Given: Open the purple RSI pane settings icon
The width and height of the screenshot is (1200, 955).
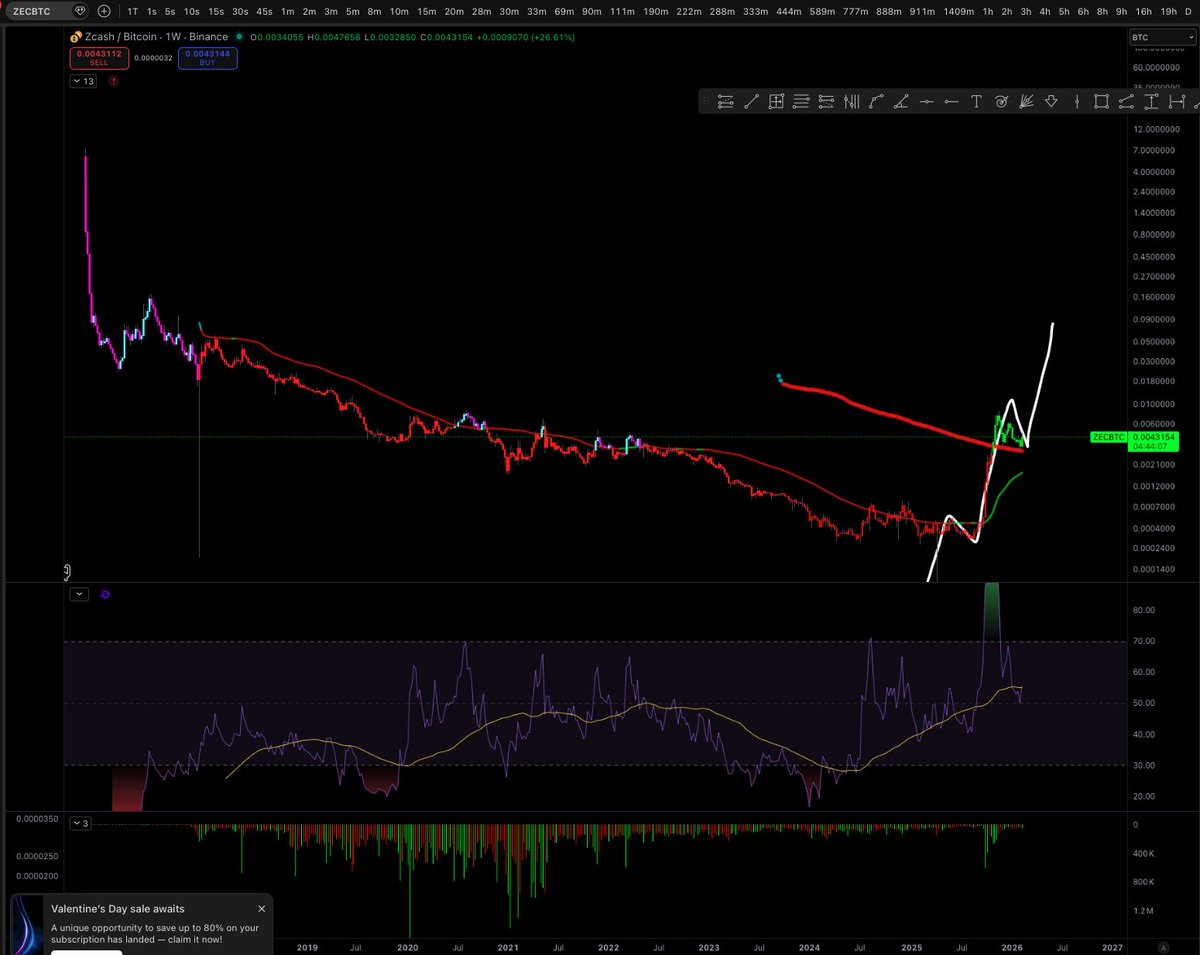Looking at the screenshot, I should [105, 594].
